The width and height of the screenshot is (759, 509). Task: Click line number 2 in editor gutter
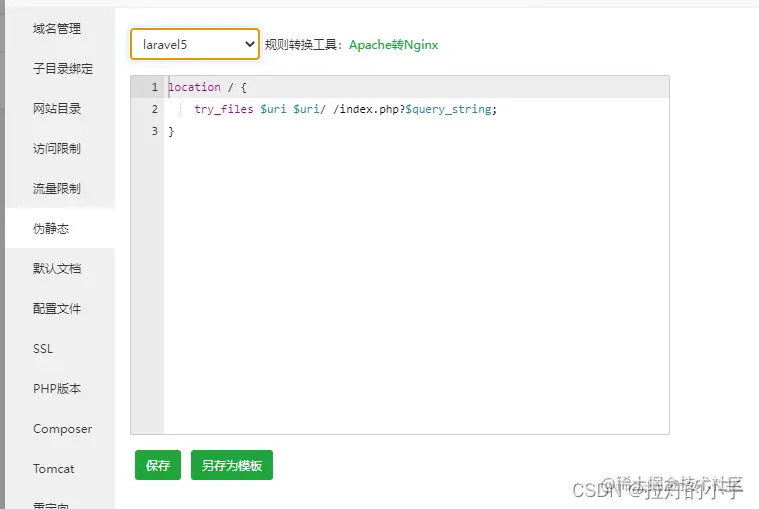[x=154, y=109]
